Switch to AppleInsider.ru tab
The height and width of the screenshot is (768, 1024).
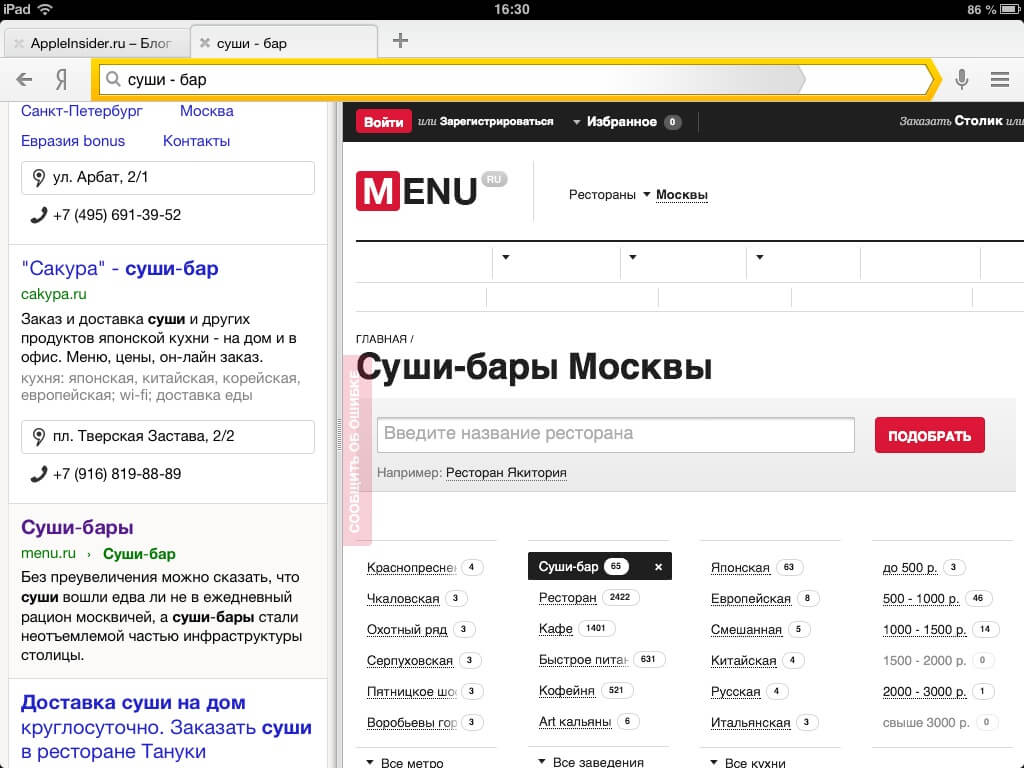click(x=101, y=43)
